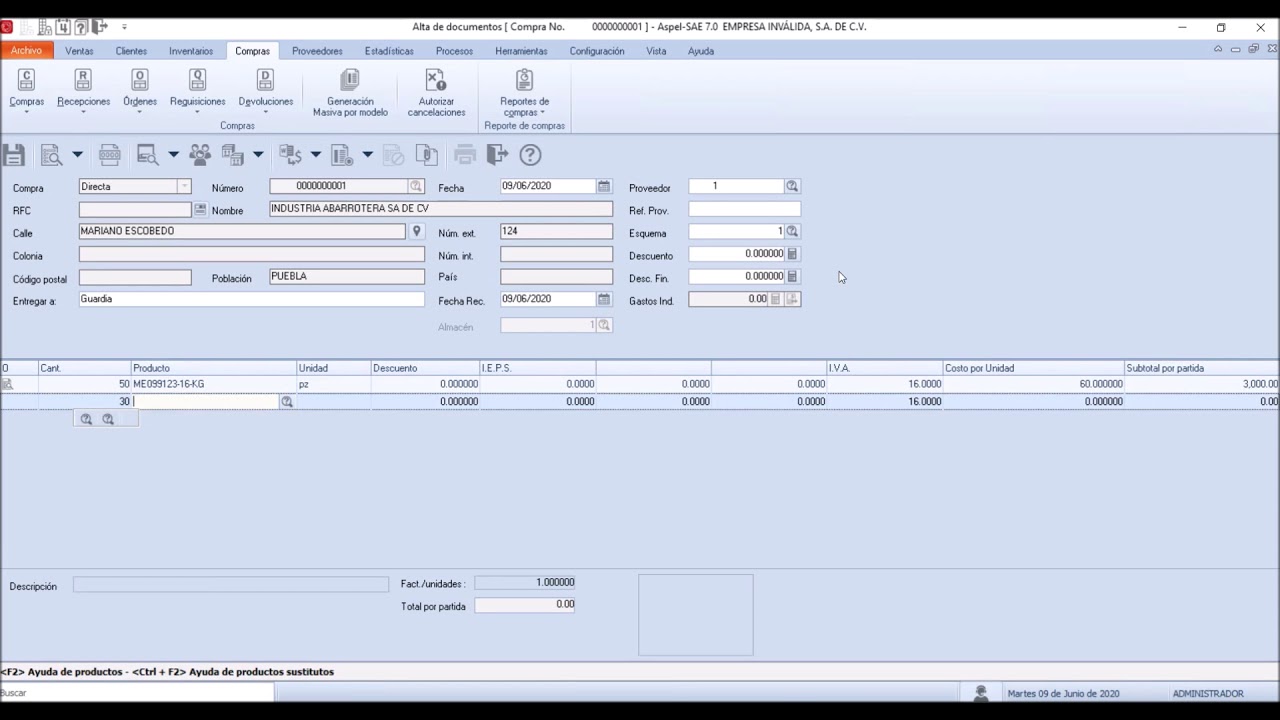Screen dimensions: 1280x720
Task: Click the Buscar search box in the status bar
Action: point(137,693)
